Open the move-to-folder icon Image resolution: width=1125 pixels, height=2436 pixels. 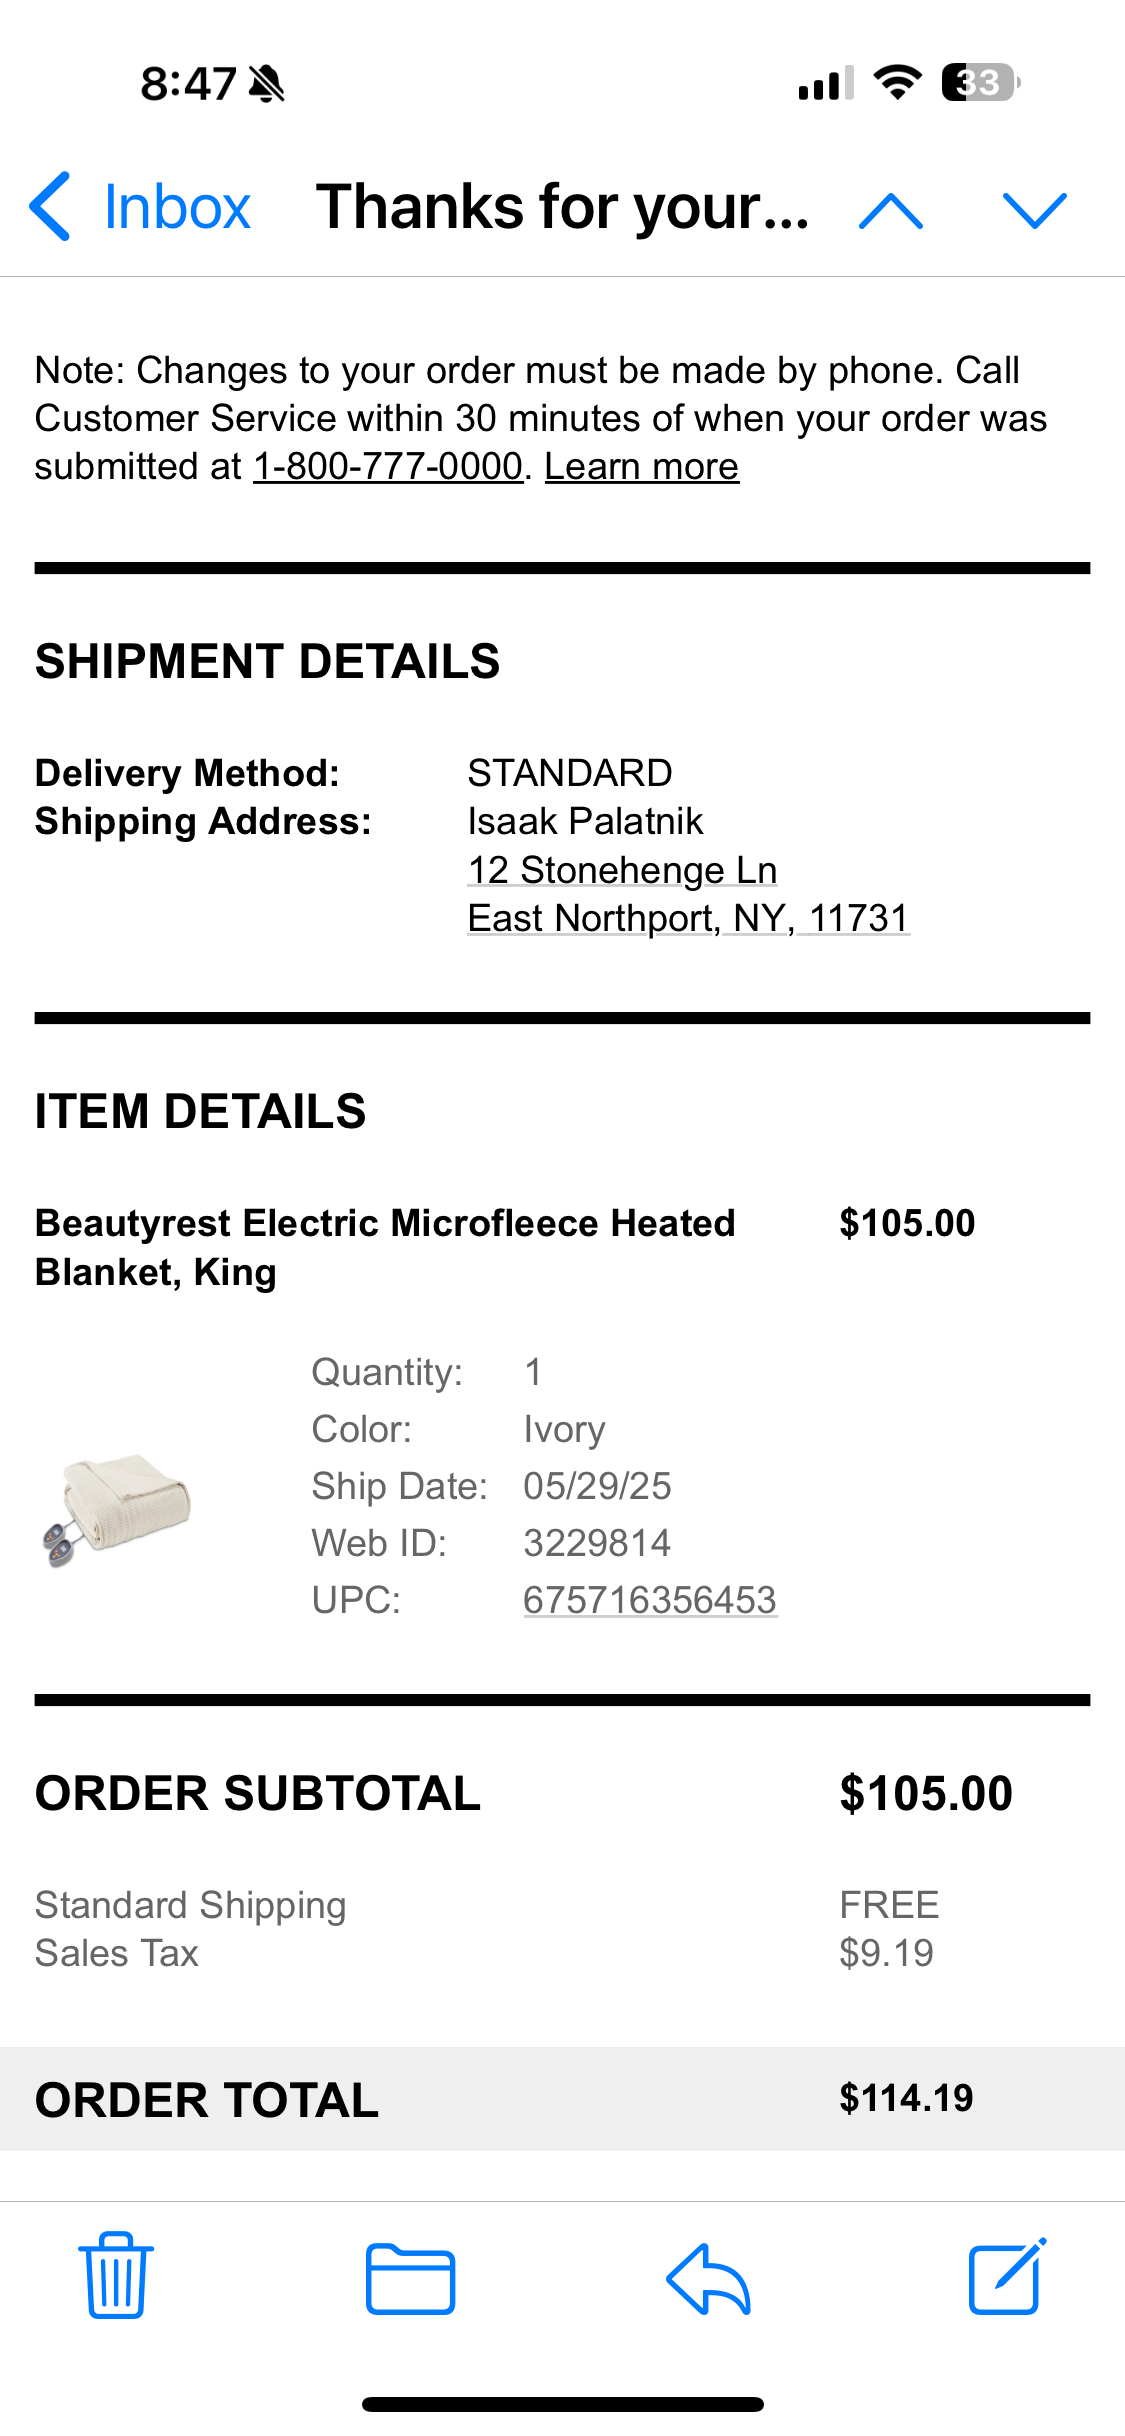(x=410, y=2279)
